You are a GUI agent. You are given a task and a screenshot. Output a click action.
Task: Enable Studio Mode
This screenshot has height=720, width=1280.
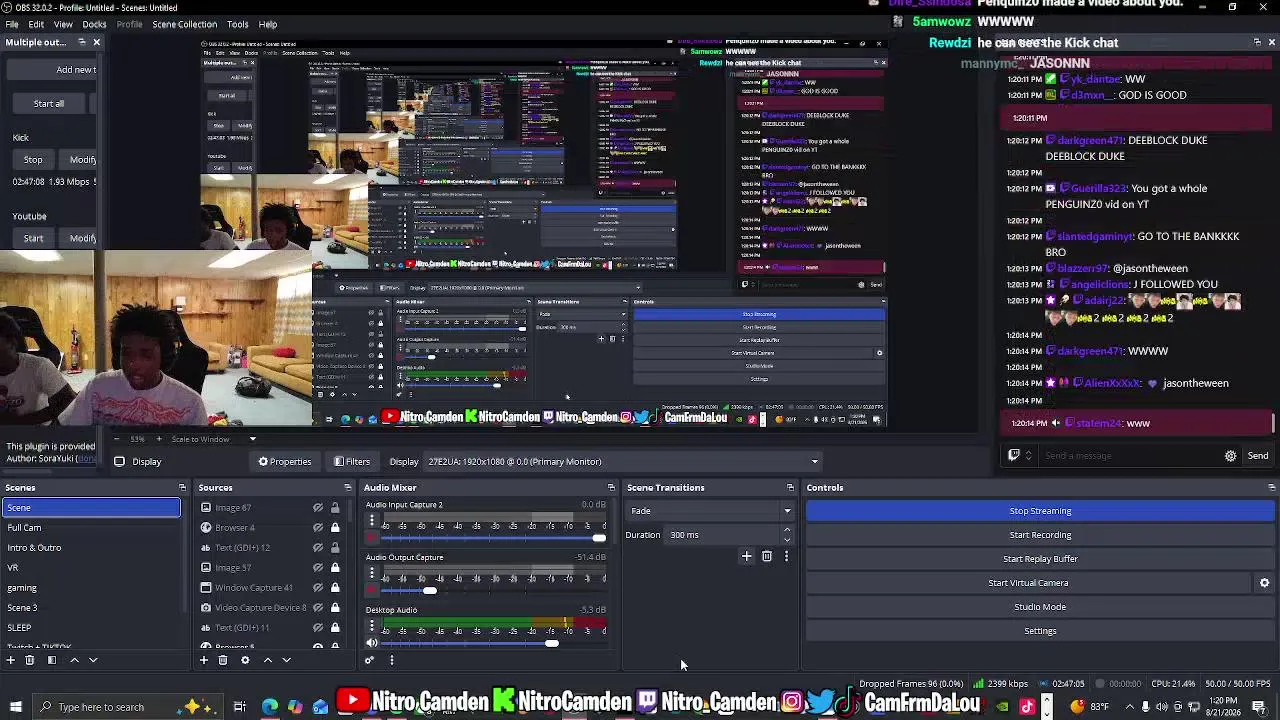coord(1040,607)
